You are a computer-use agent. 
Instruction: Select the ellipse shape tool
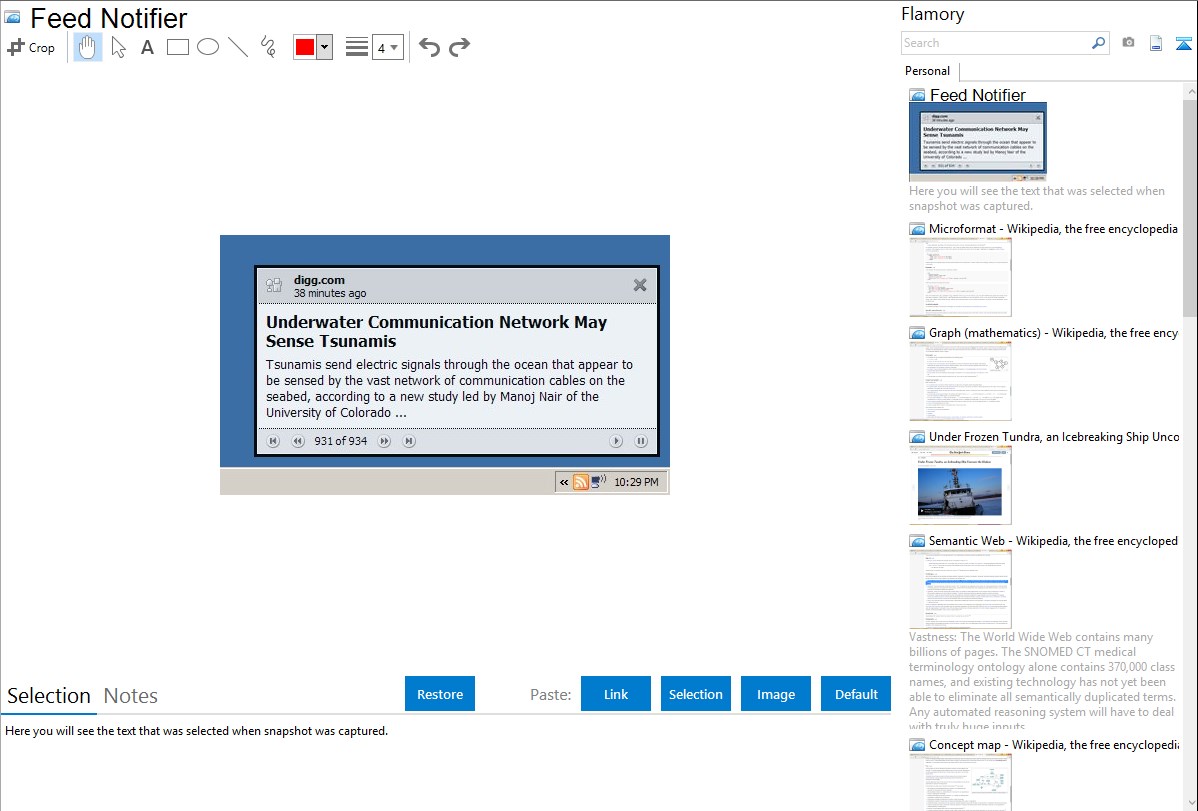[x=208, y=47]
